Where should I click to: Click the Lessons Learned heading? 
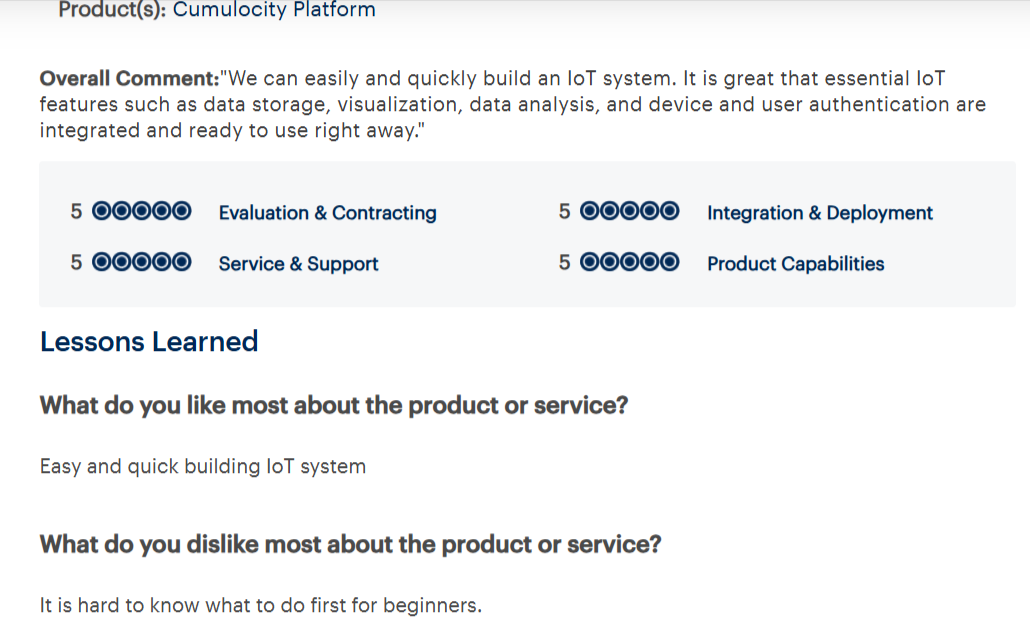149,341
